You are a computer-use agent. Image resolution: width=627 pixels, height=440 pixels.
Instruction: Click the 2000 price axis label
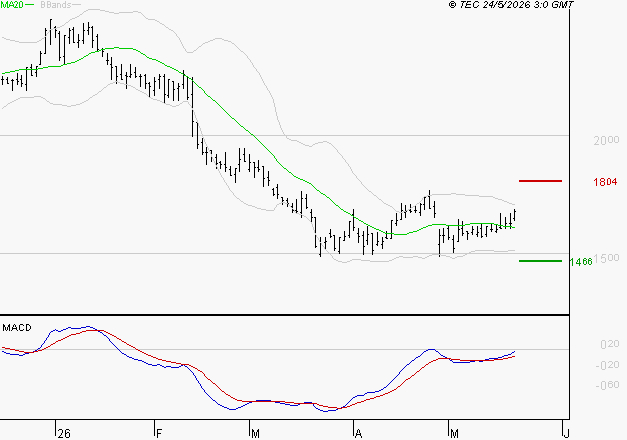click(607, 140)
